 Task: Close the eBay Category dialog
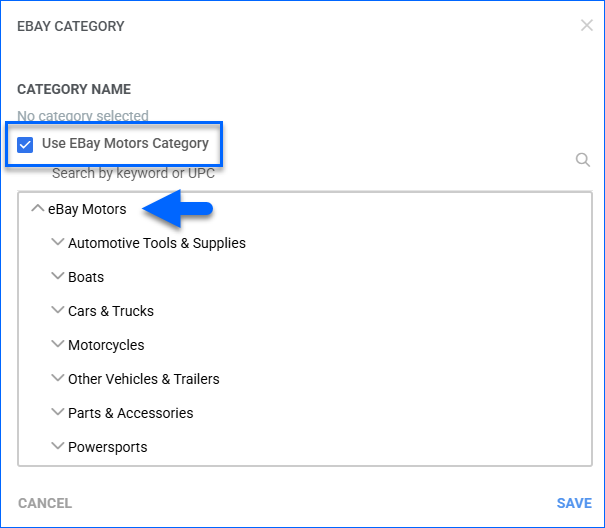click(587, 25)
